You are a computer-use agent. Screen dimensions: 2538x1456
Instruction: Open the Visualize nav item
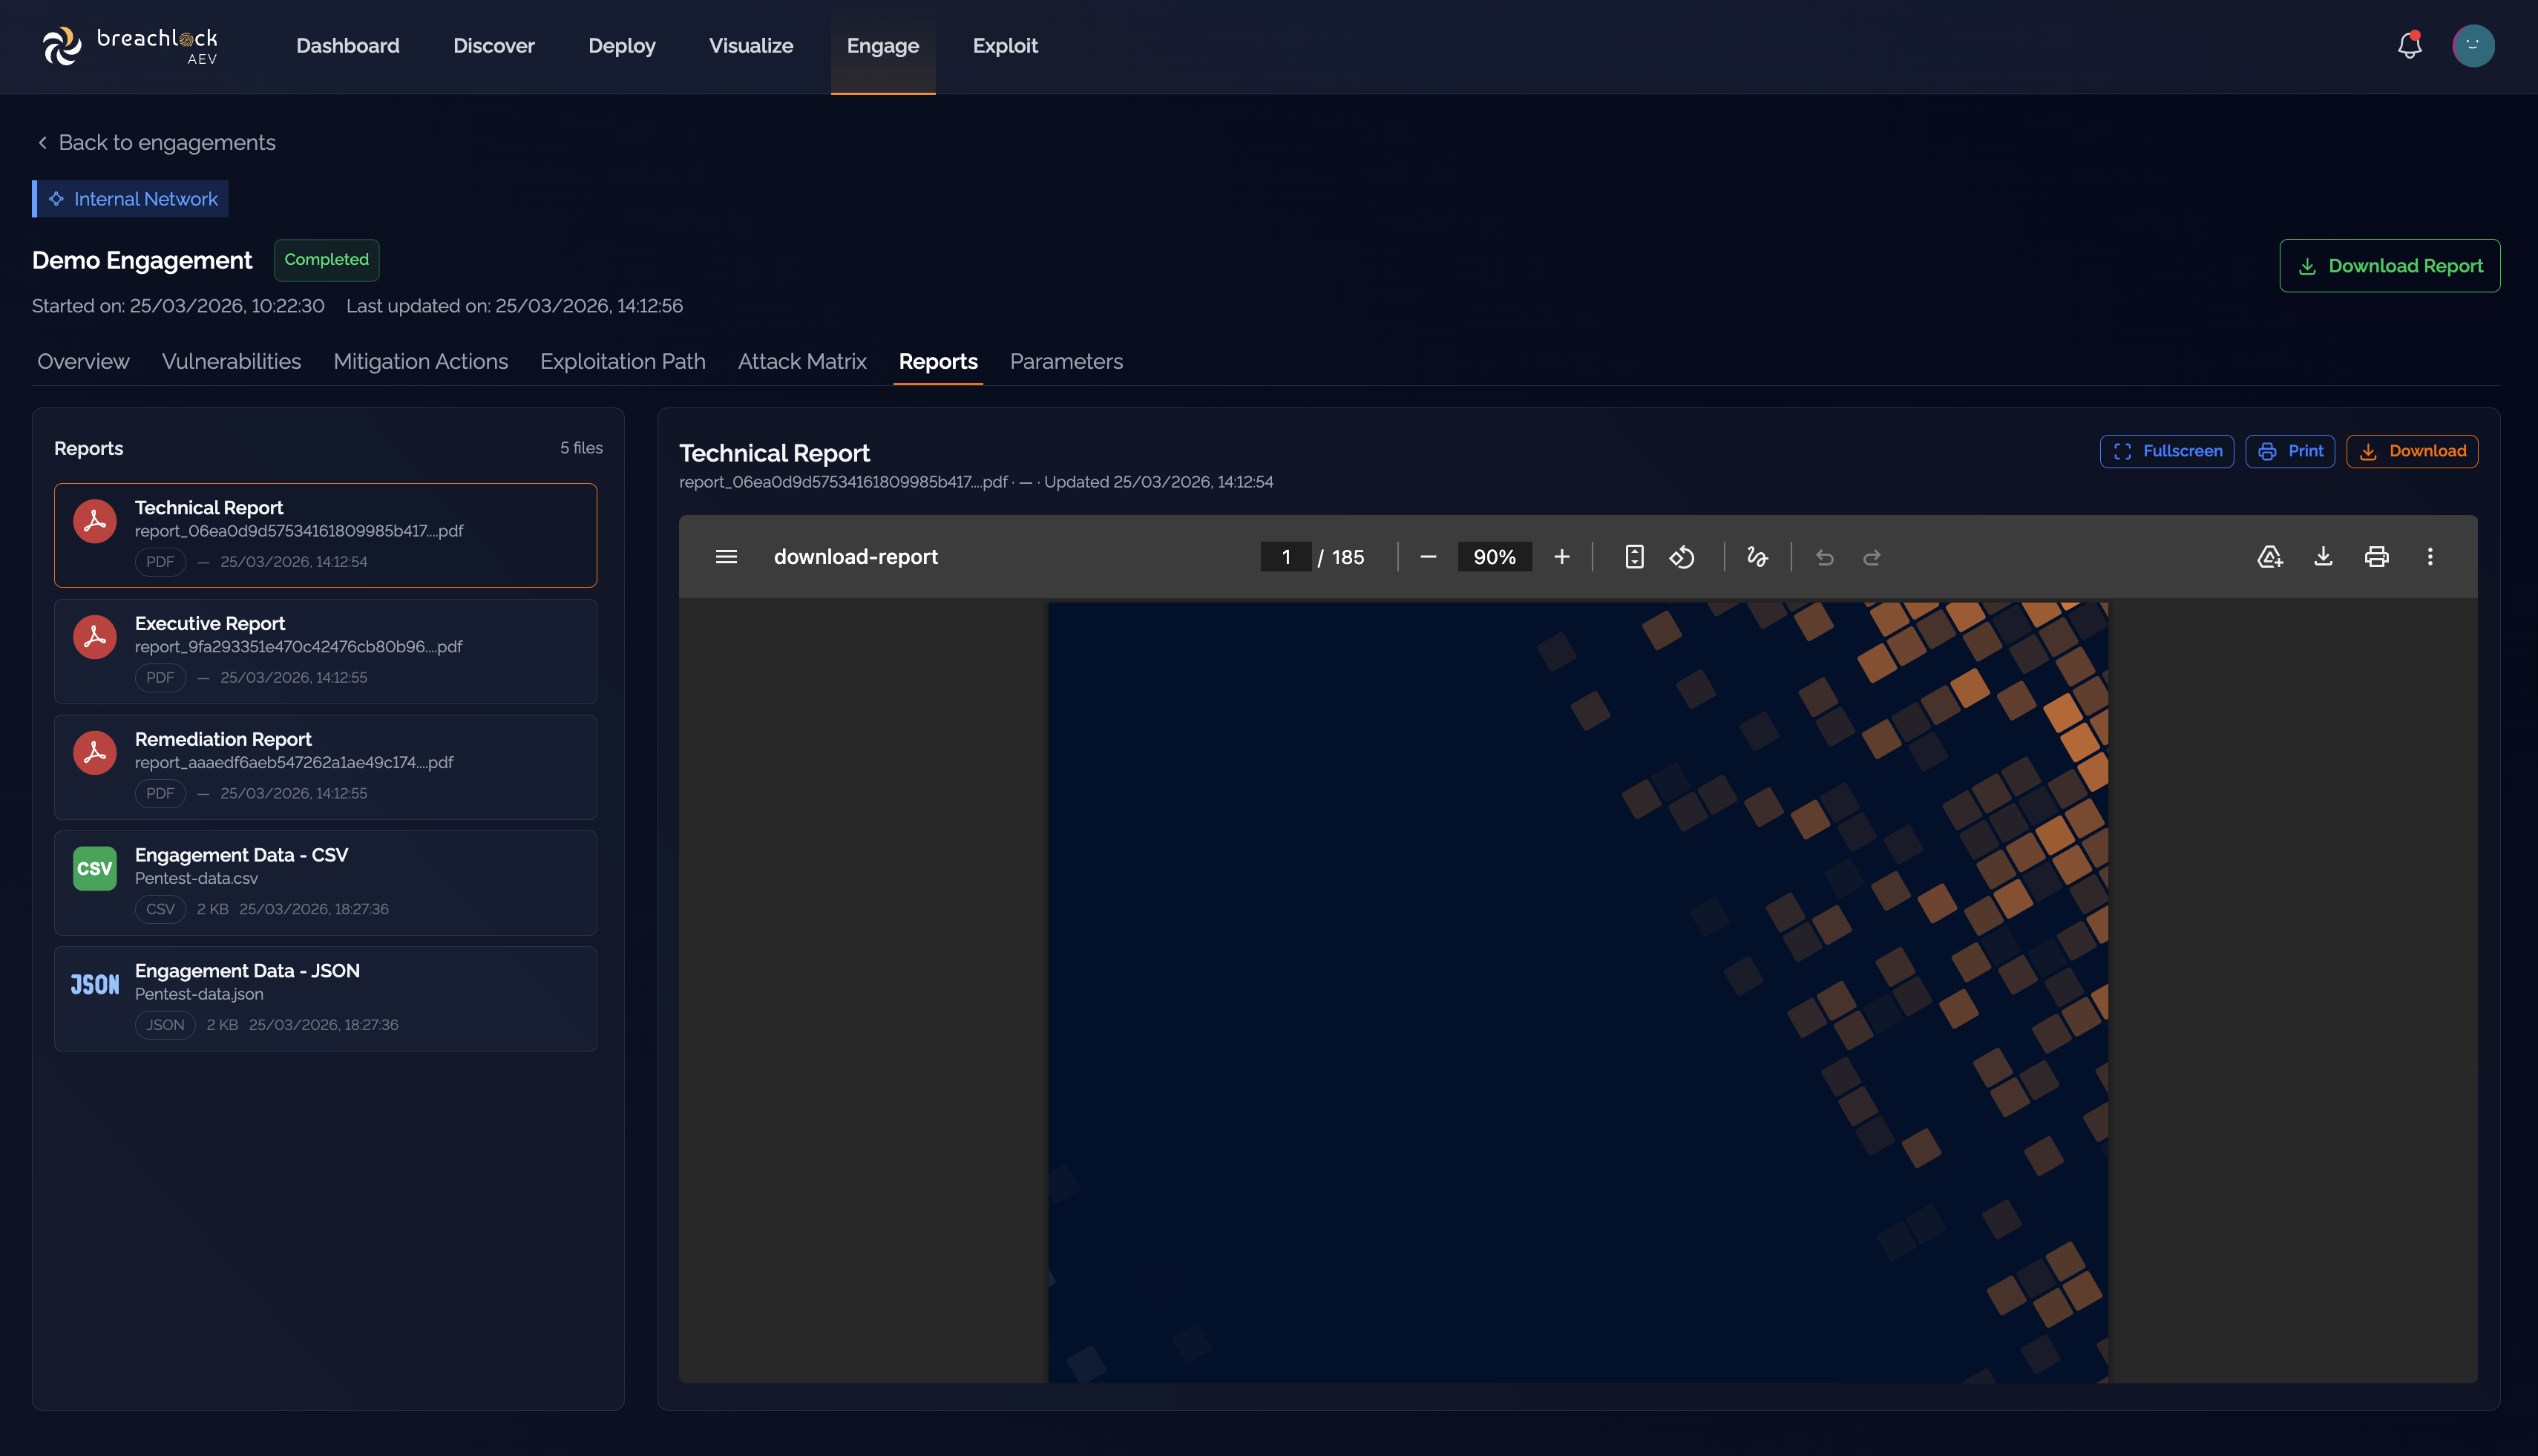tap(750, 46)
